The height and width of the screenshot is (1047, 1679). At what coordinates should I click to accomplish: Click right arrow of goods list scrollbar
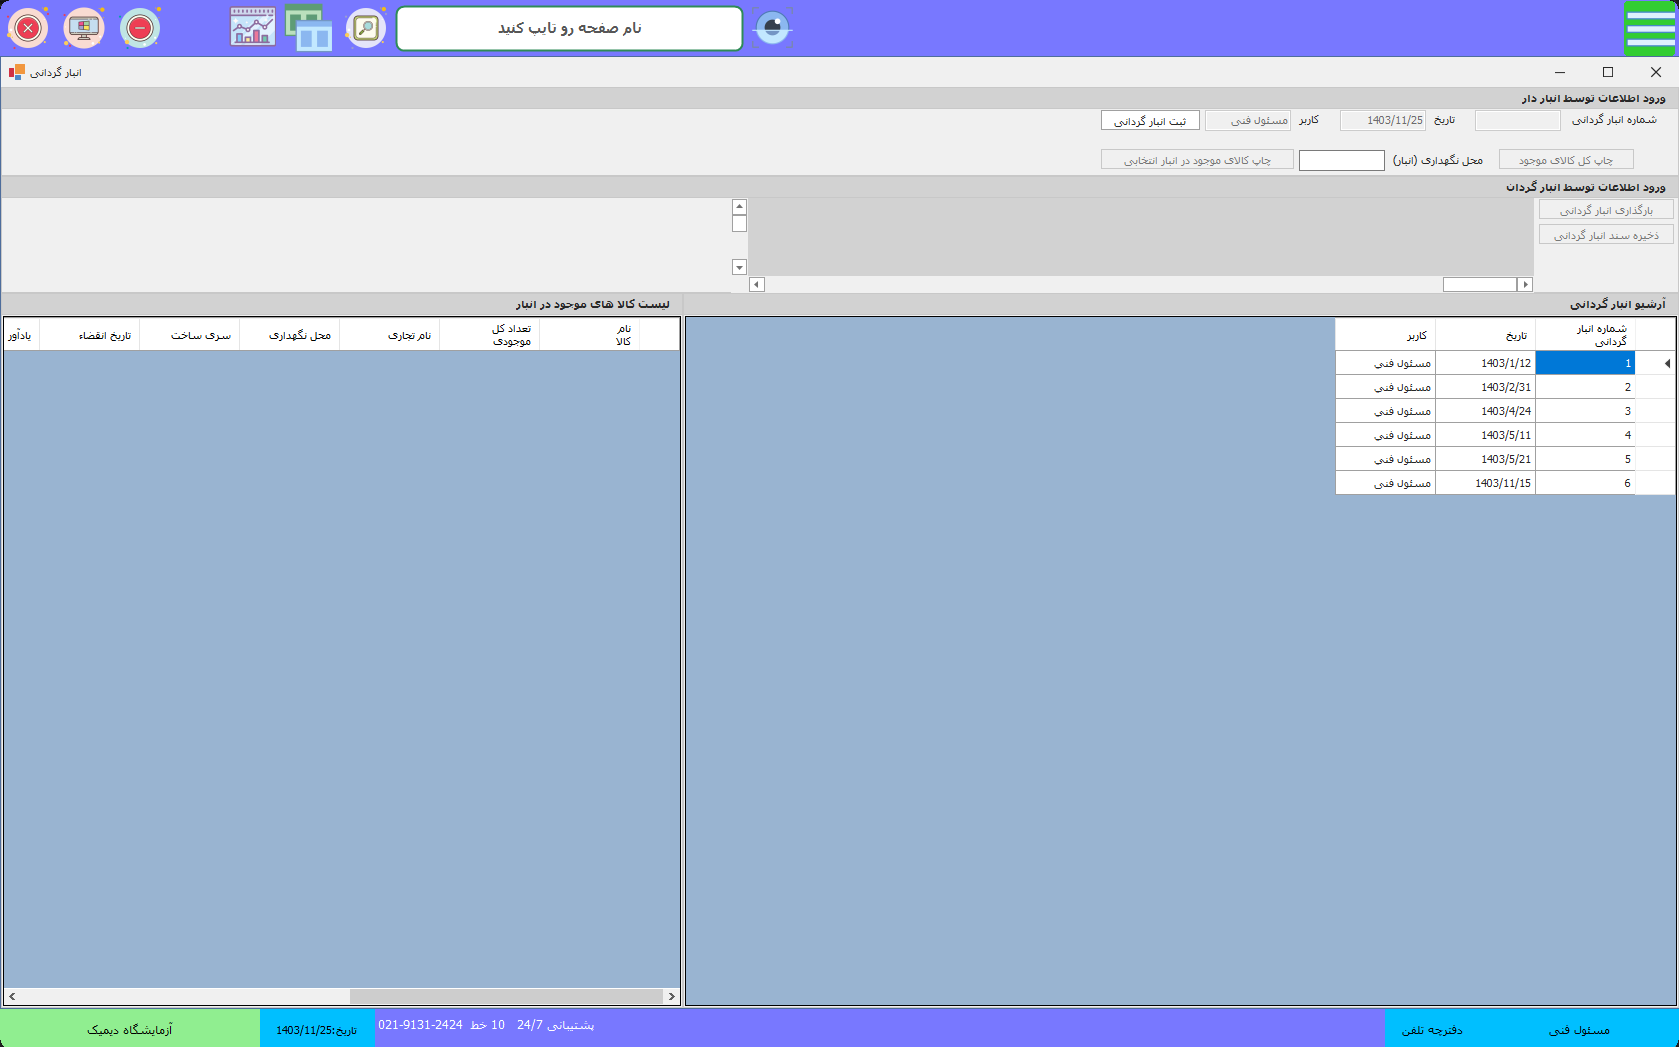[671, 996]
